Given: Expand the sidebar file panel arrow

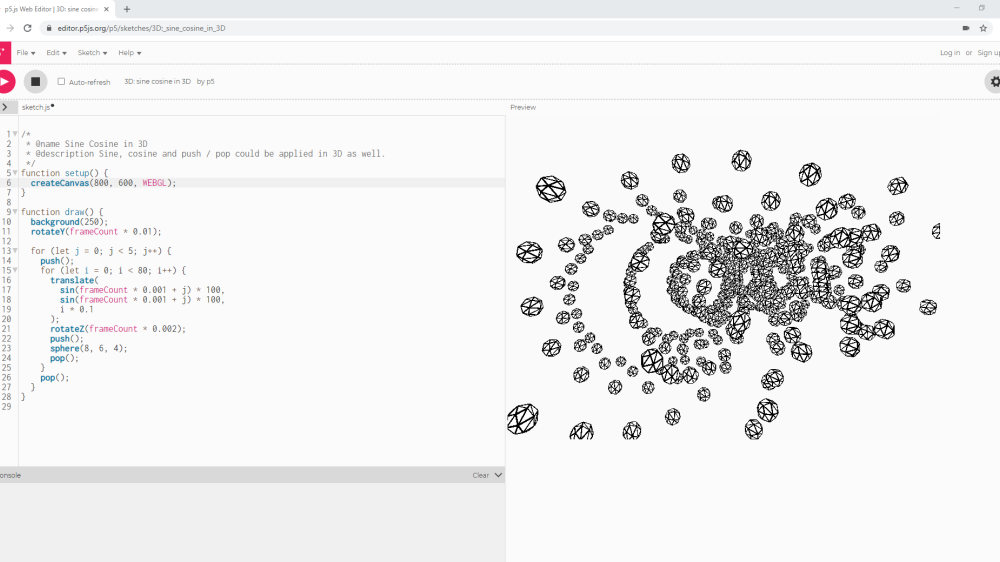Looking at the screenshot, I should tap(5, 107).
